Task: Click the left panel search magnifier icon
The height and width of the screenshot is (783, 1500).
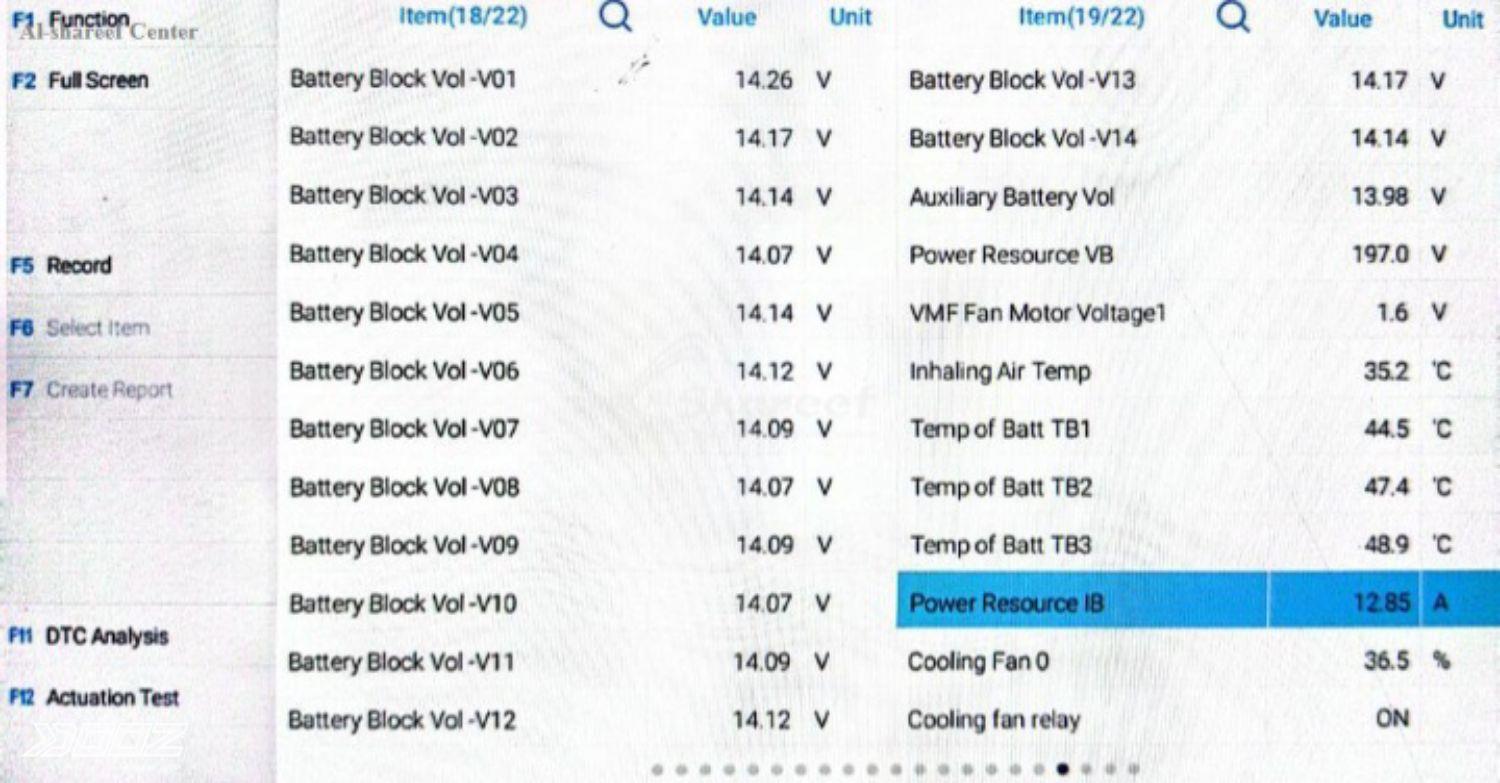Action: [617, 17]
